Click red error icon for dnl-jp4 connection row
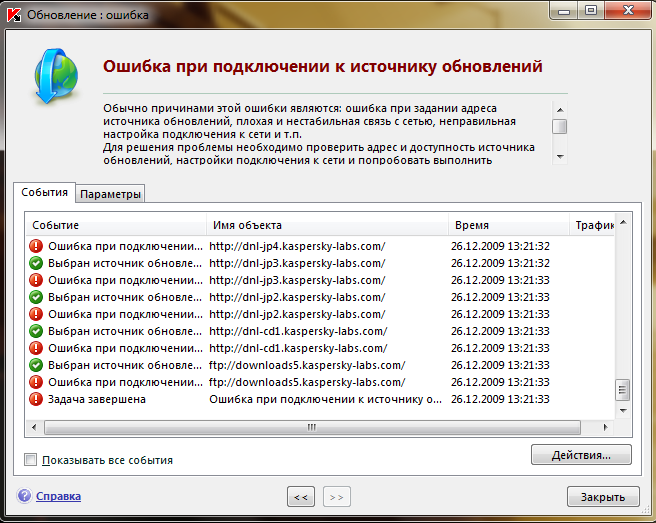656x523 pixels. [37, 246]
